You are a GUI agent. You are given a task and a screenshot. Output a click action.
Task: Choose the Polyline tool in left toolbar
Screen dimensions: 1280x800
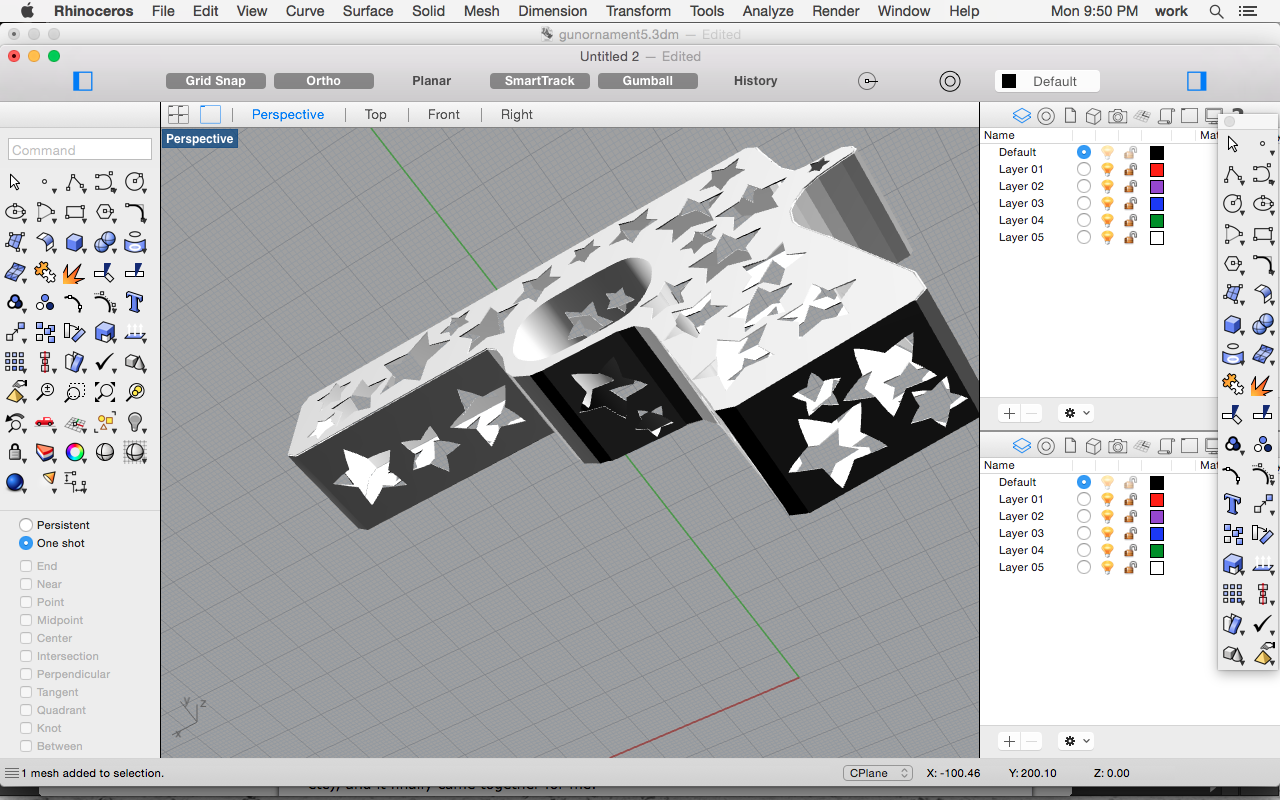(75, 182)
